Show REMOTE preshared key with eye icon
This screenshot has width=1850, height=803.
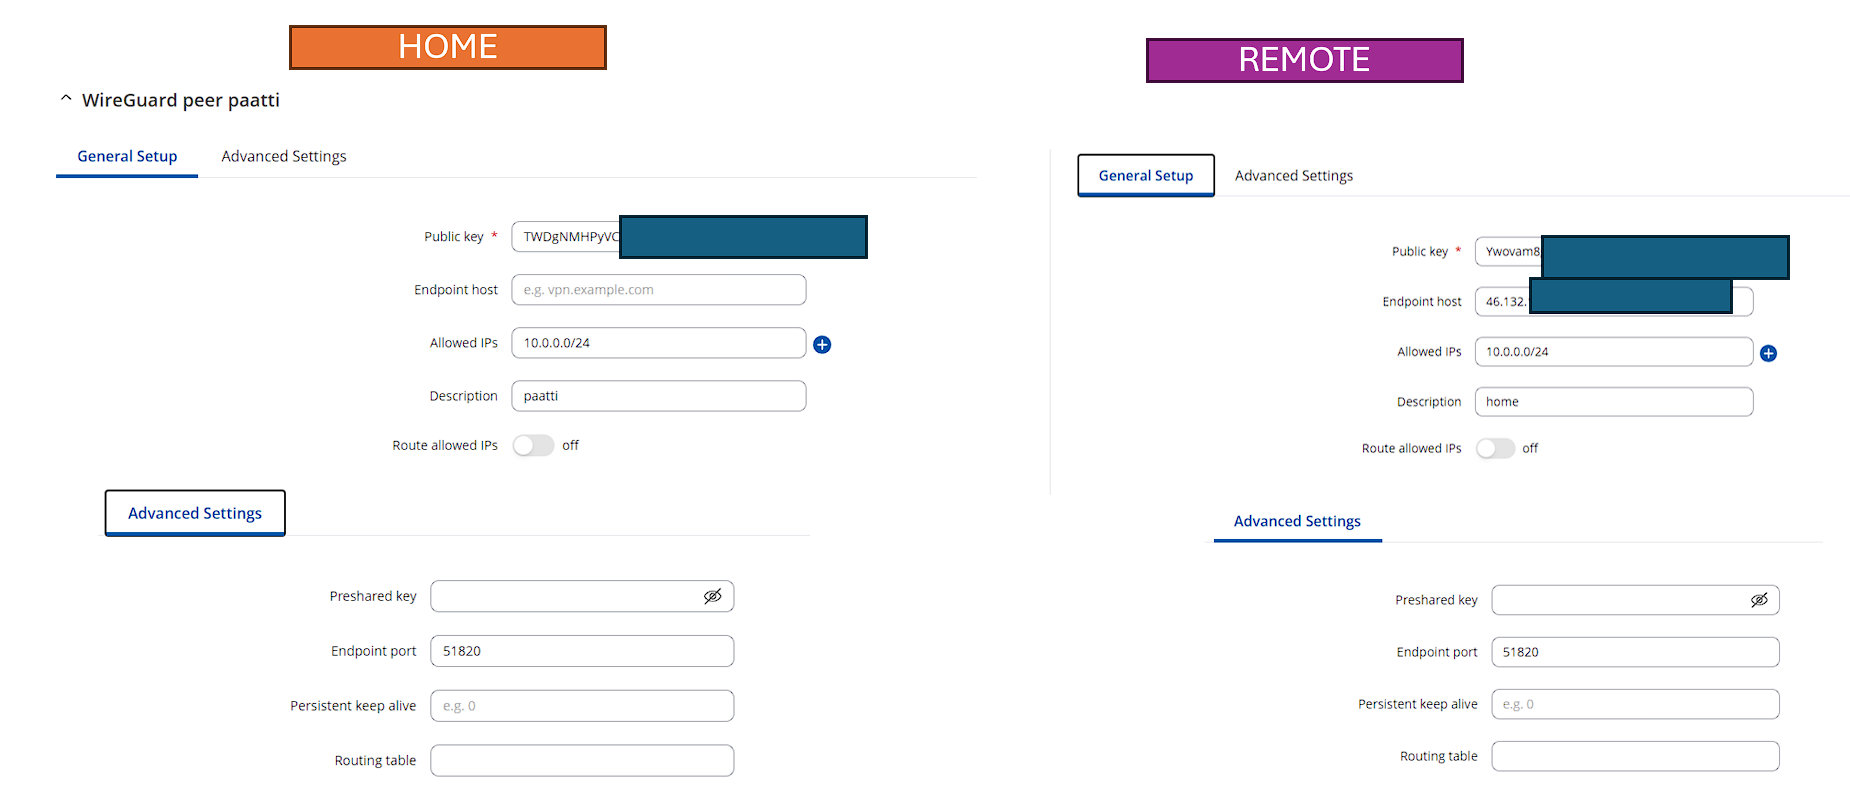coord(1759,600)
